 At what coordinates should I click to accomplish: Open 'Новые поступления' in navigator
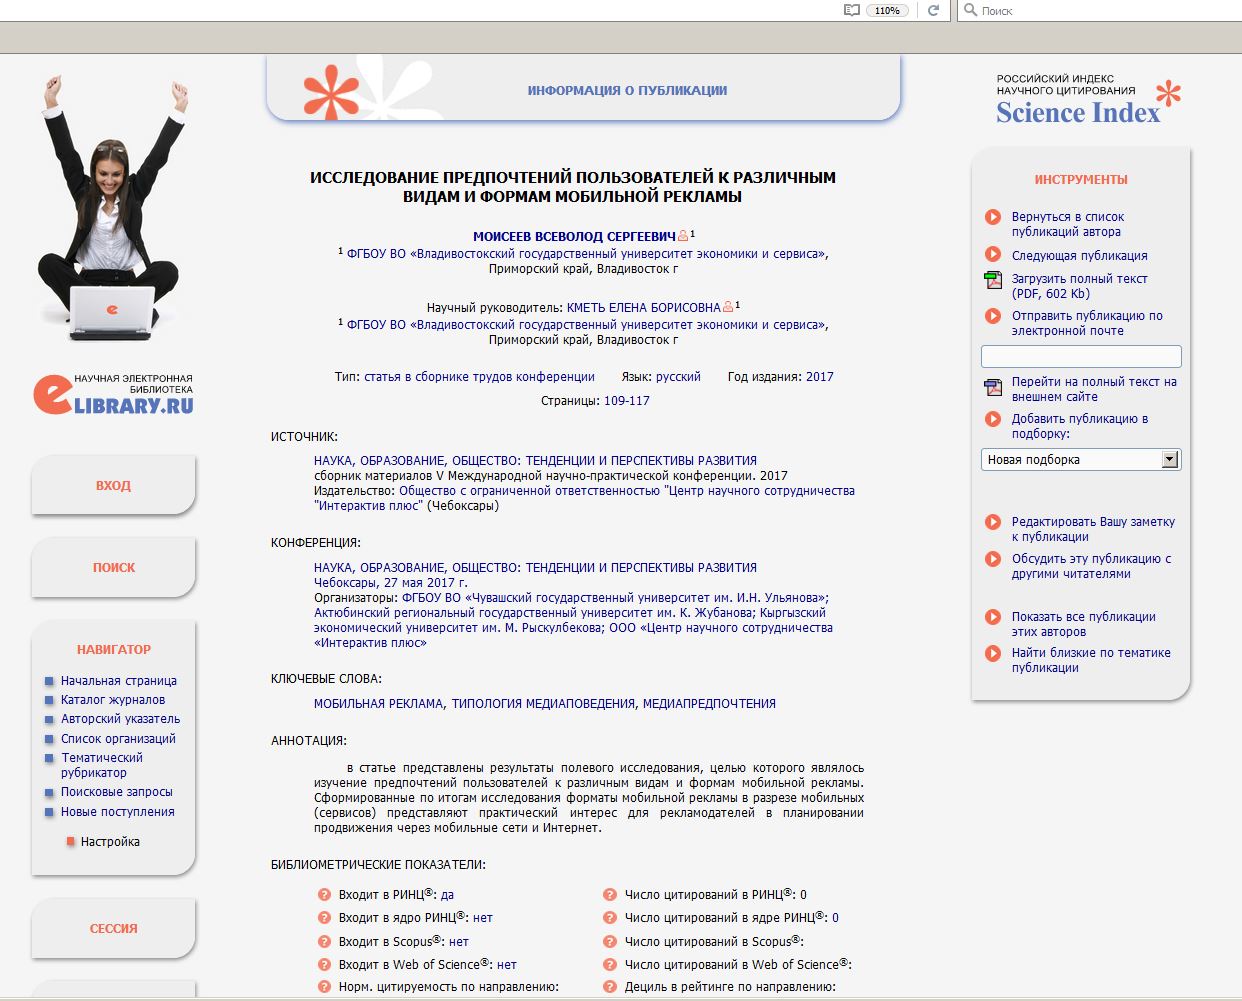[118, 812]
